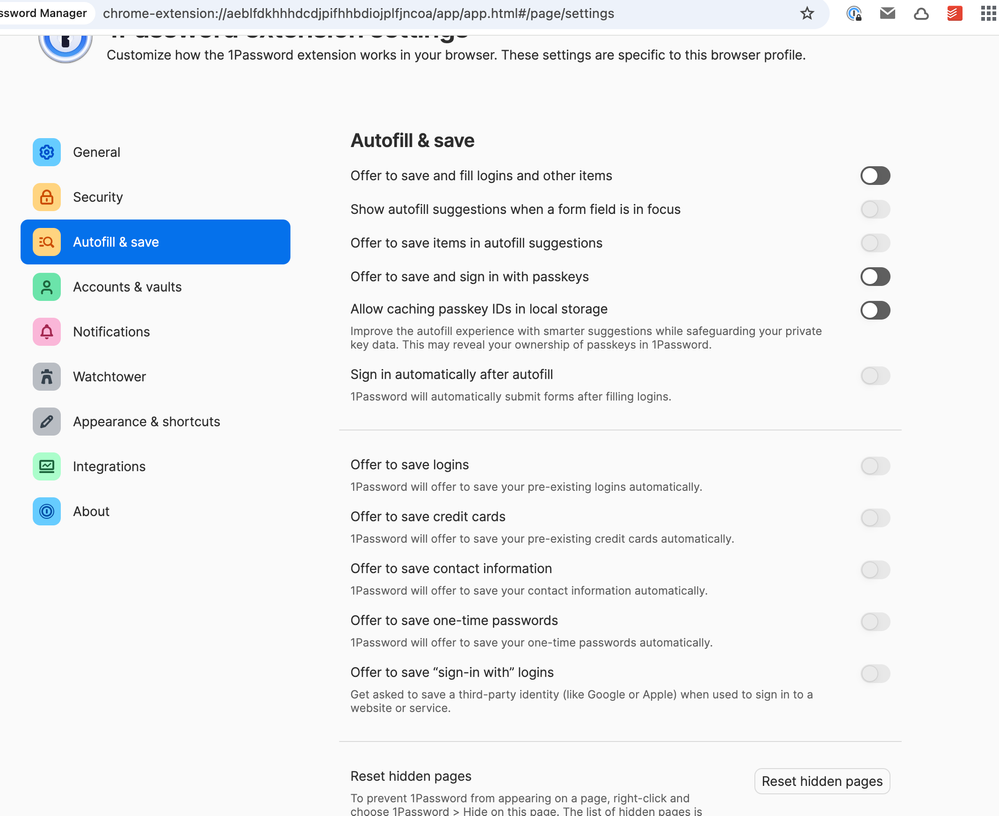Toggle Allow caching passkey IDs in local storage
Image resolution: width=999 pixels, height=816 pixels.
(x=875, y=310)
